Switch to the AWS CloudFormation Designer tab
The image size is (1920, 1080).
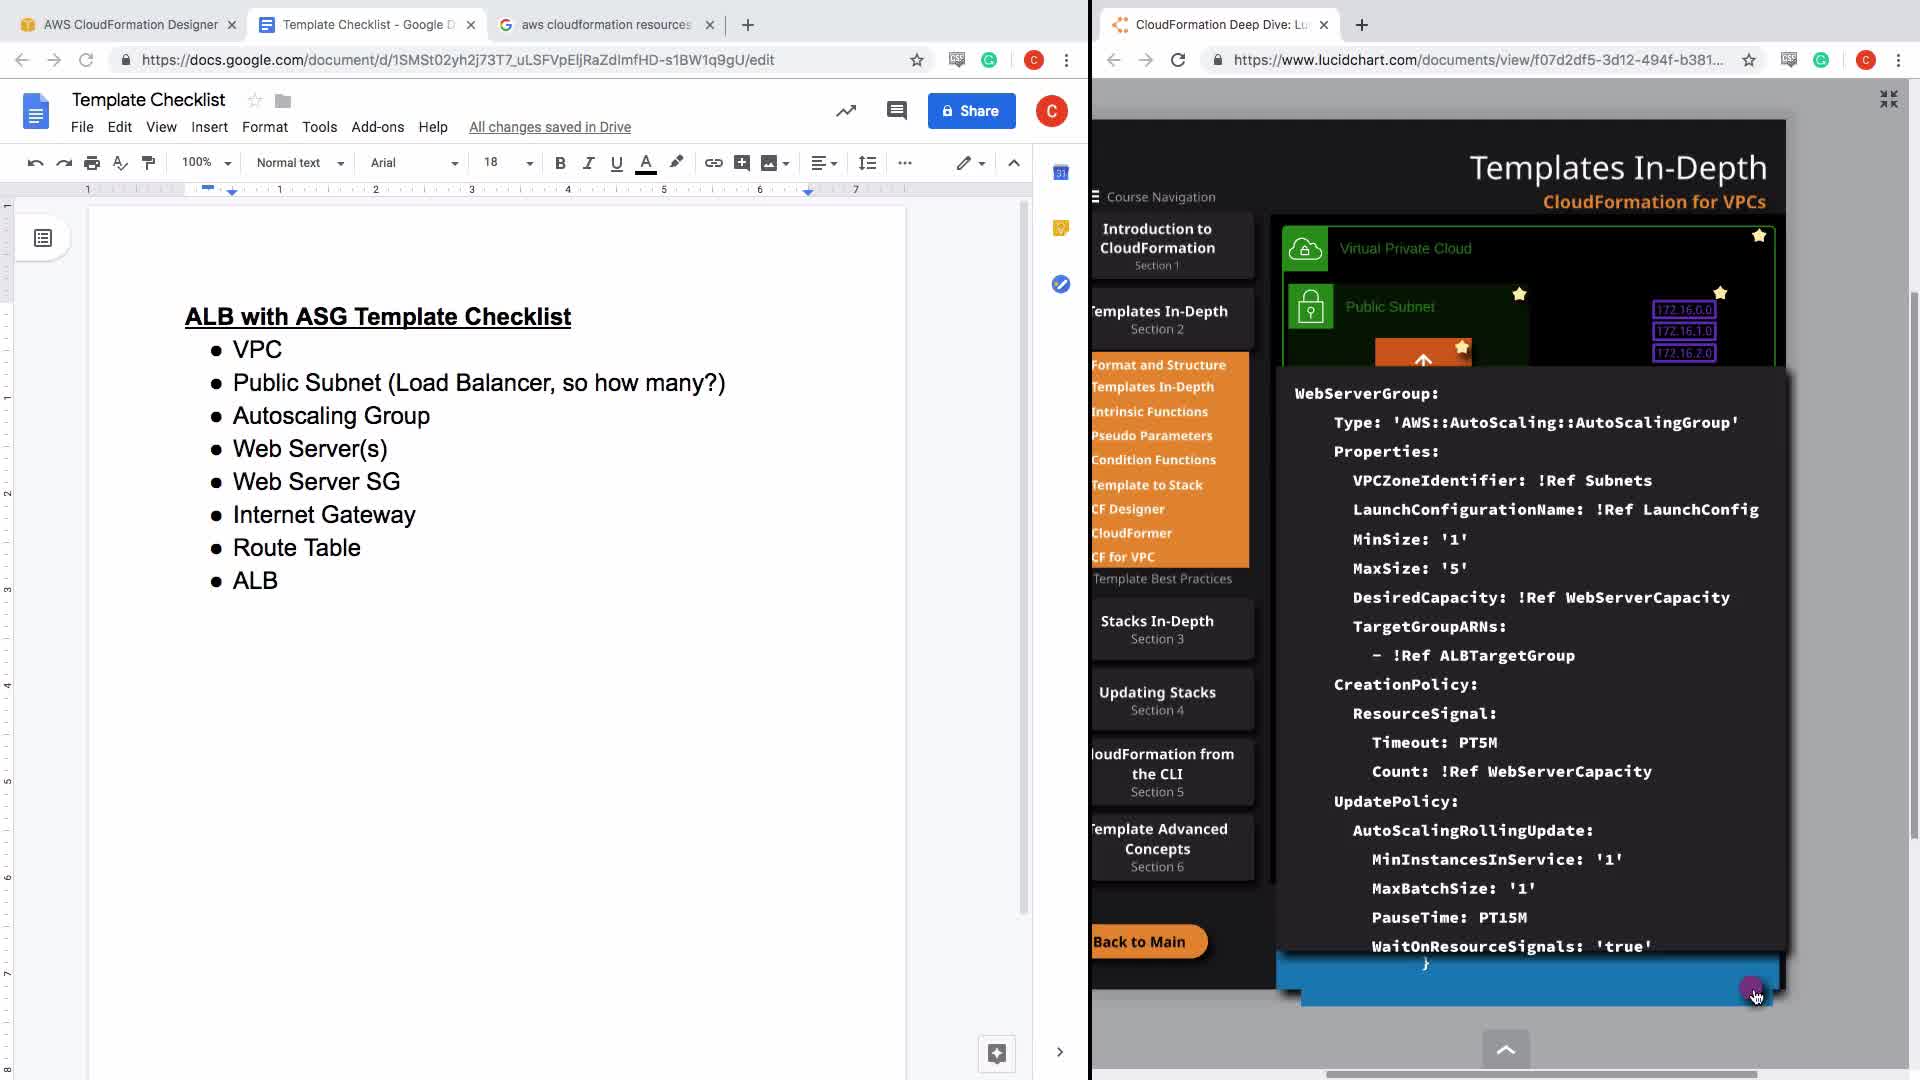coord(130,24)
